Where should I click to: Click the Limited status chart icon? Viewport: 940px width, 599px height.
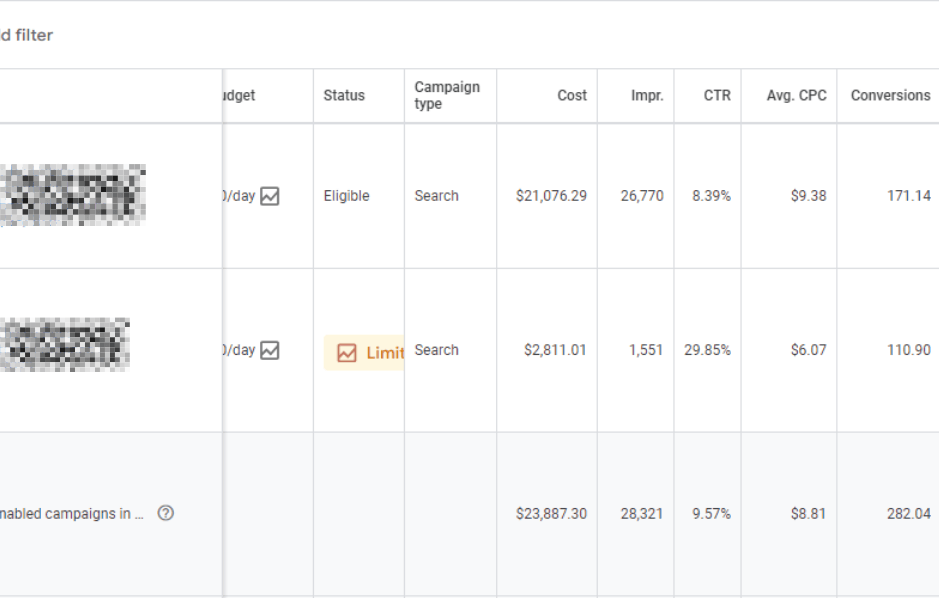coord(347,353)
